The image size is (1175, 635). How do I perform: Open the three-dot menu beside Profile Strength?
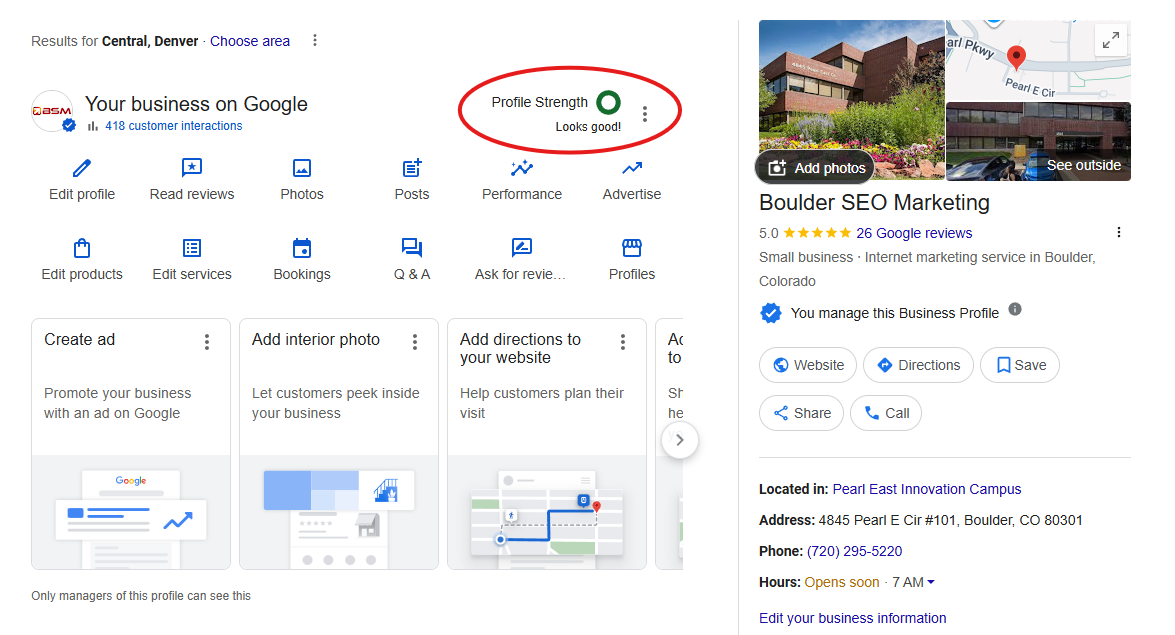(x=645, y=113)
